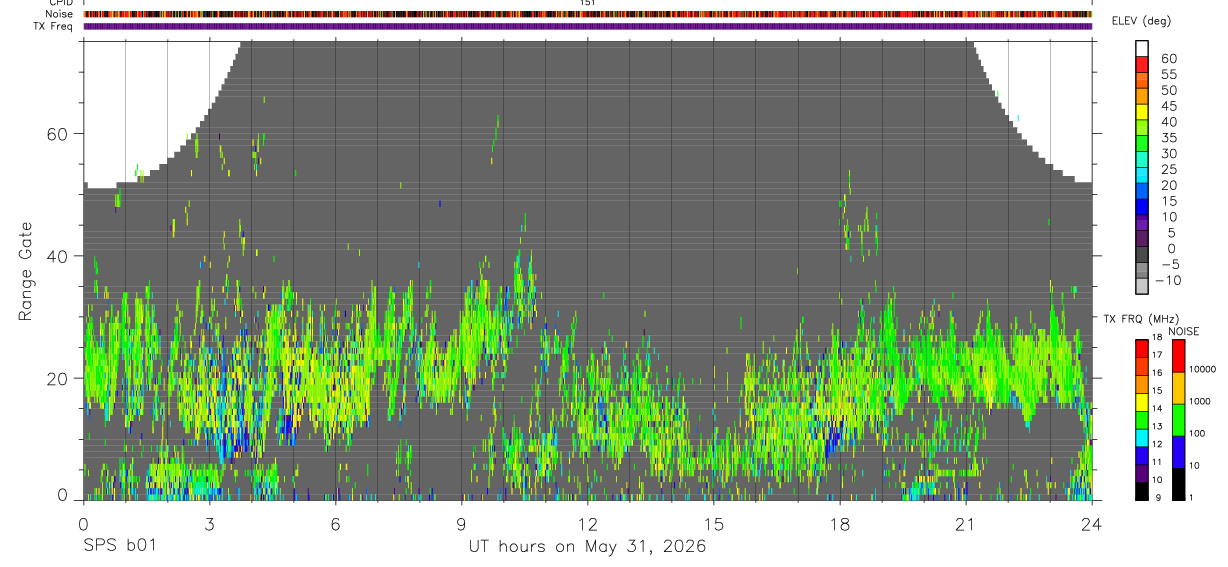The image size is (1228, 567).
Task: Click the -10 label in ELEV legend
Action: (1168, 280)
